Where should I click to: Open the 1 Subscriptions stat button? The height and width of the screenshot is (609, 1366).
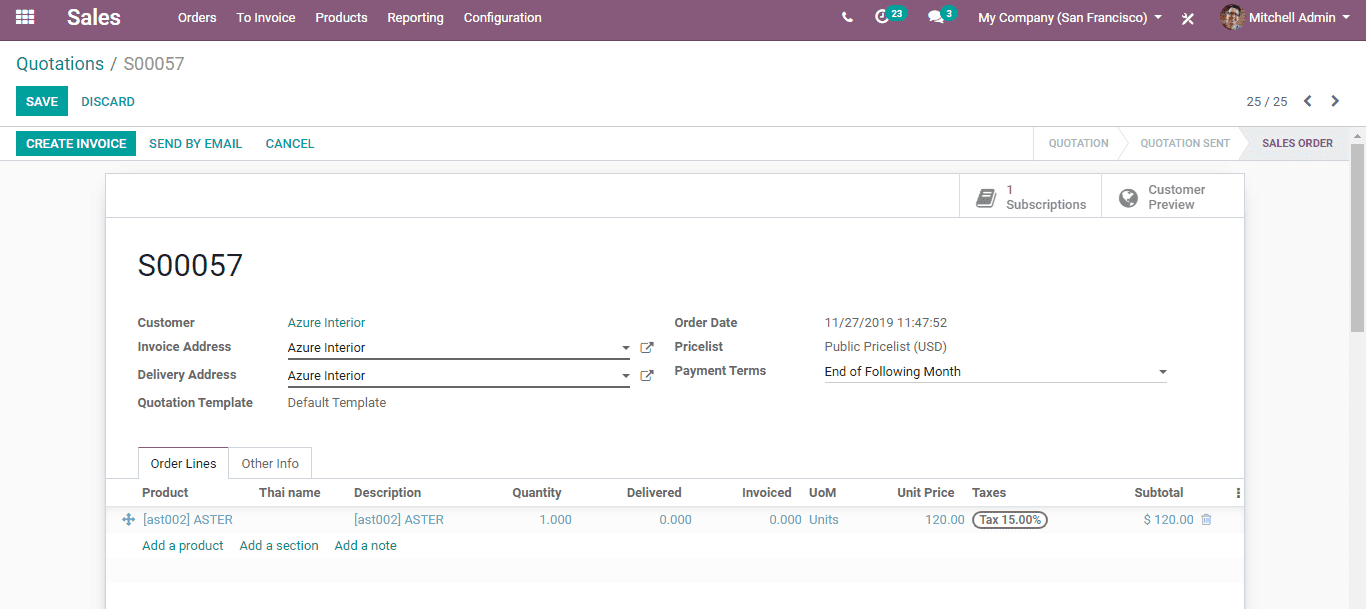pyautogui.click(x=1030, y=197)
